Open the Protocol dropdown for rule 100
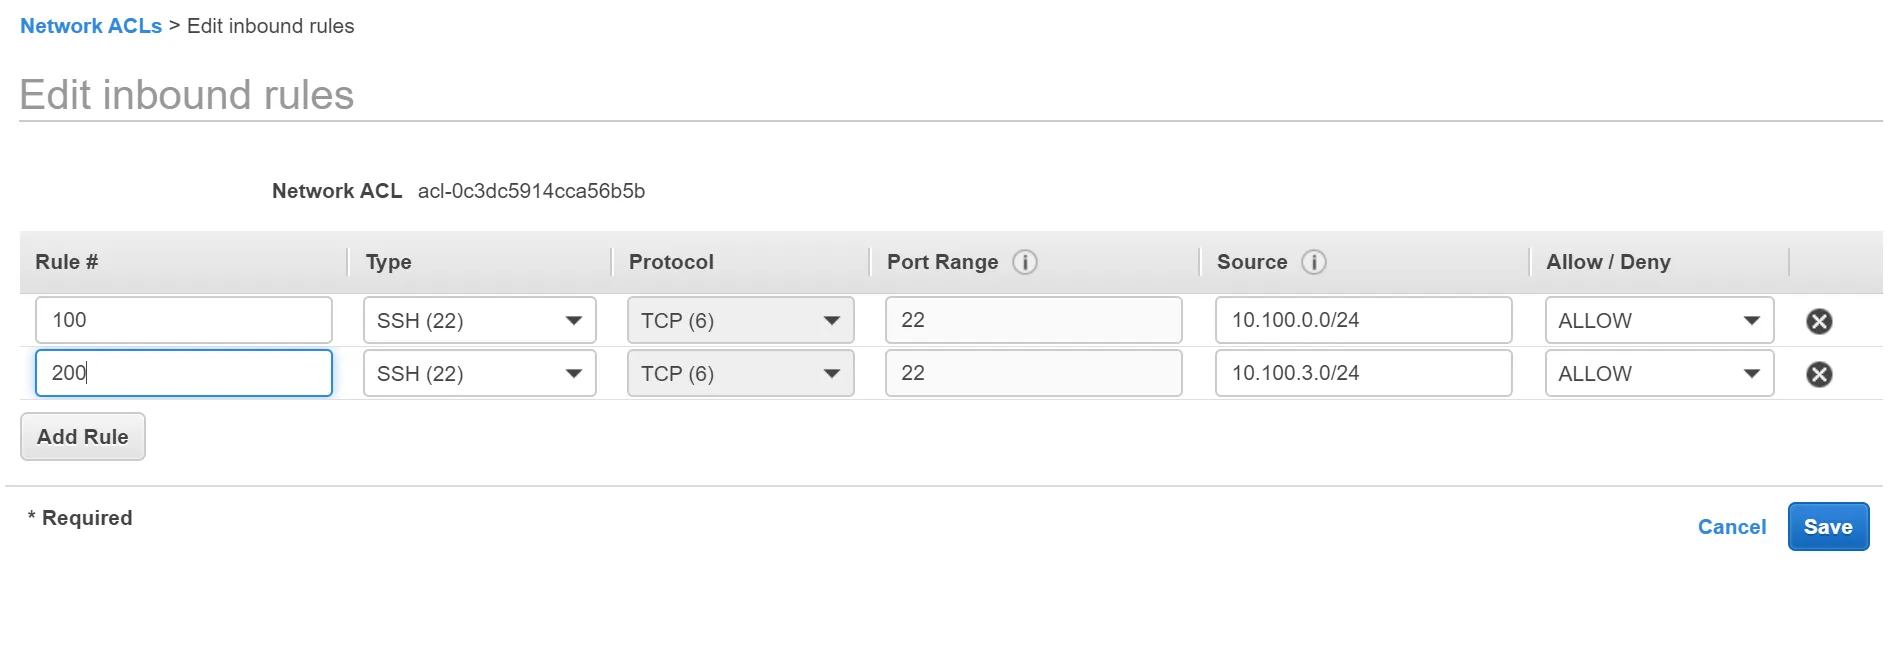Screen dimensions: 1904x663 [741, 320]
